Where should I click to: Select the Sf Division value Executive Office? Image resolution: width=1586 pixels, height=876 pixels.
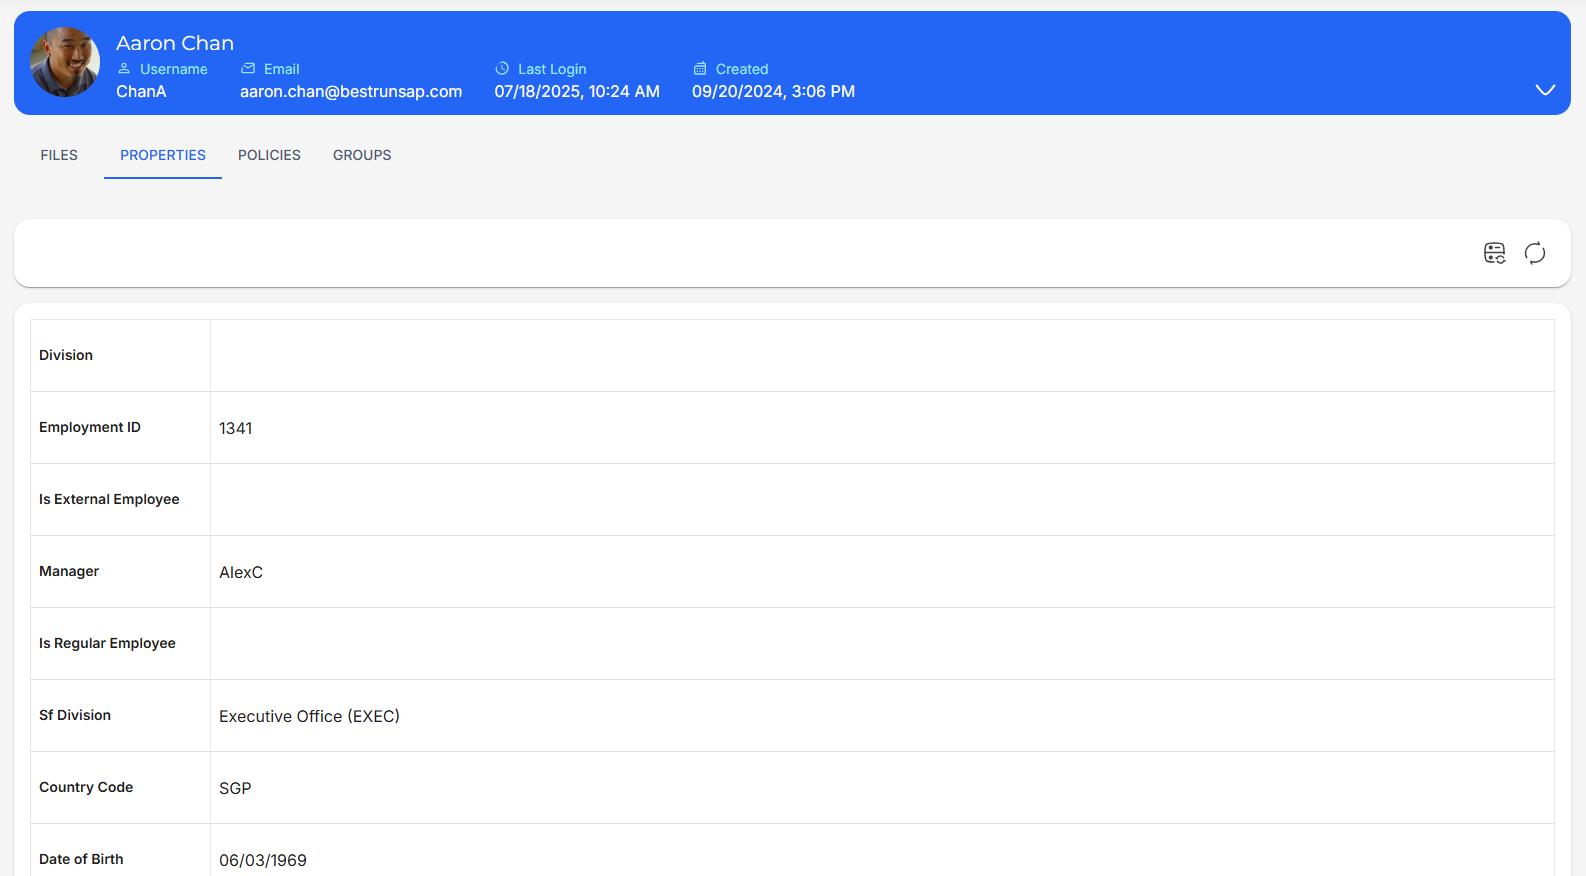click(x=309, y=716)
